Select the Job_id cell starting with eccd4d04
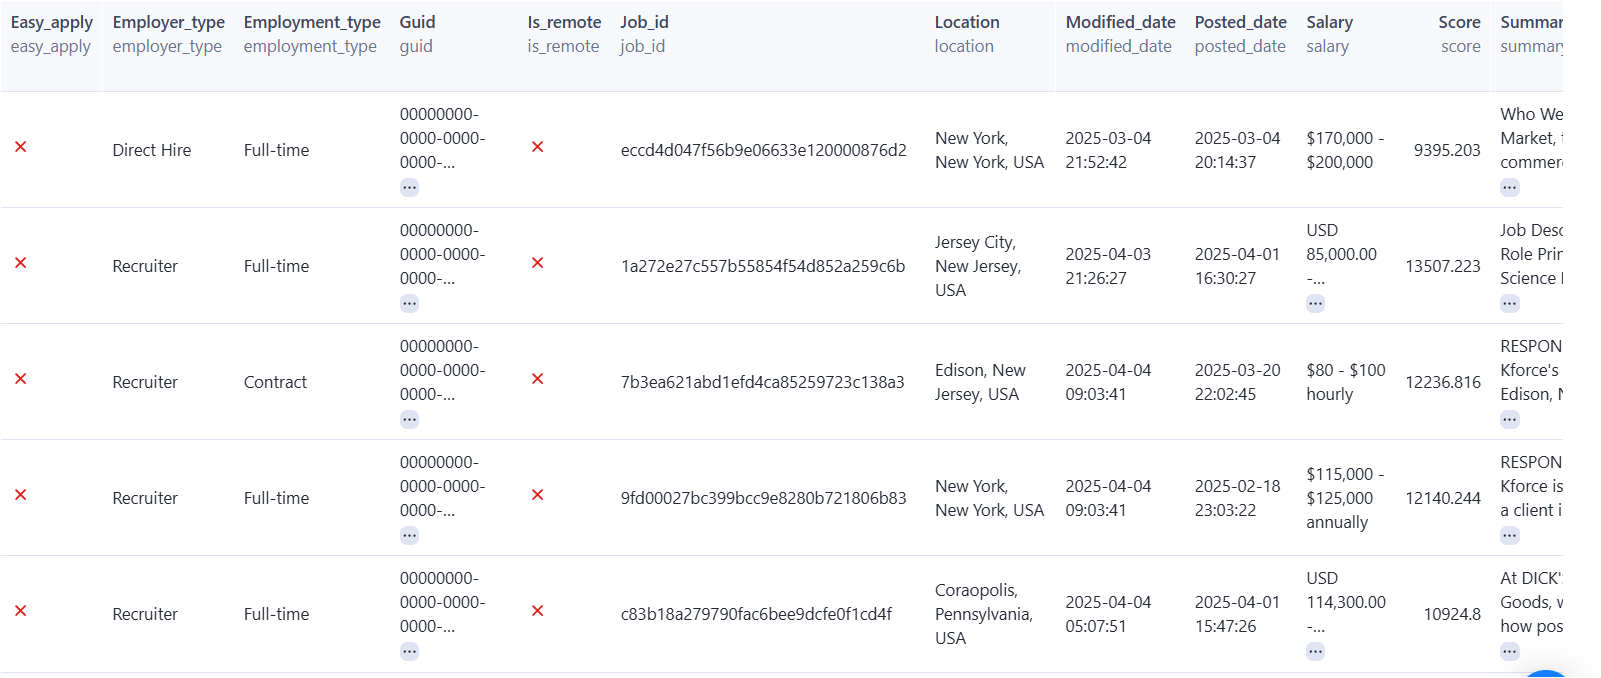 [762, 149]
